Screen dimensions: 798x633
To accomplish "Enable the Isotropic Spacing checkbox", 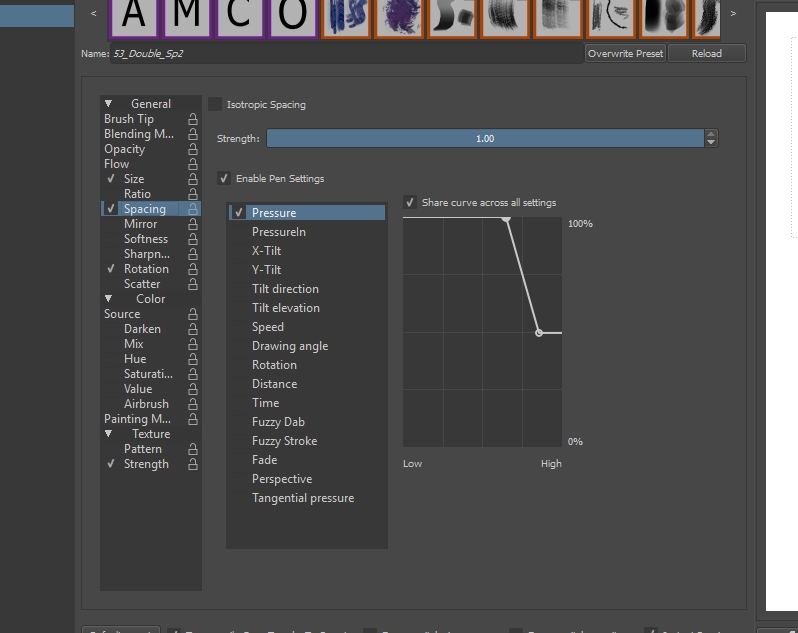I will [x=215, y=104].
